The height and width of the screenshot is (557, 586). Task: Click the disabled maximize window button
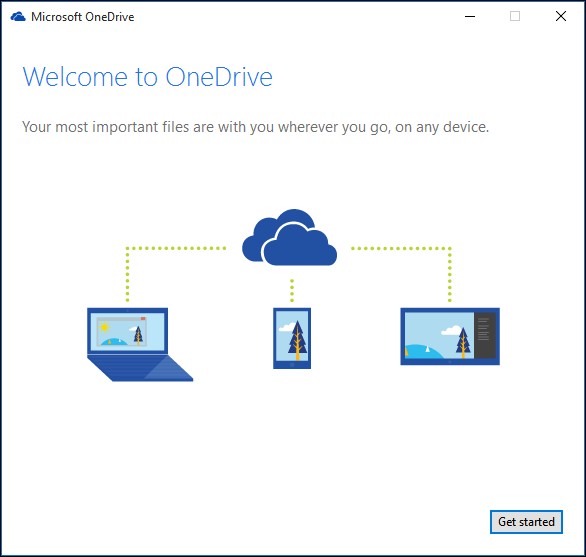[x=515, y=16]
